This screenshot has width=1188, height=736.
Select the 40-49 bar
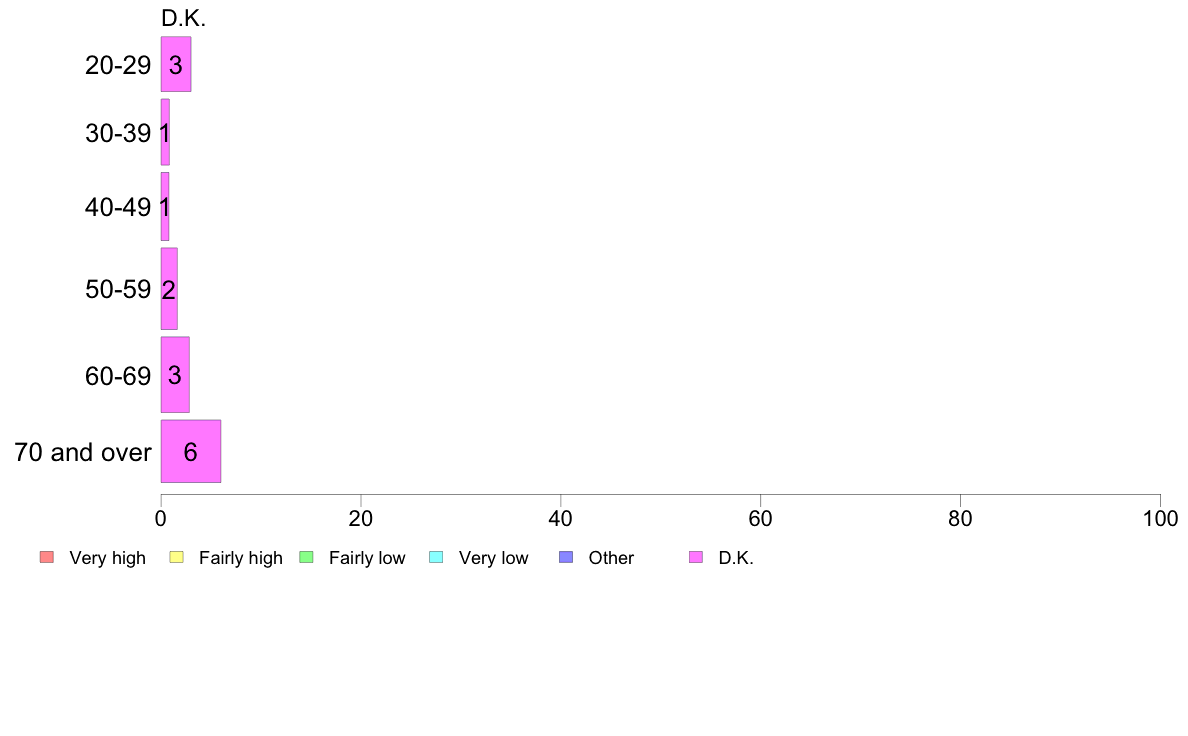(165, 206)
